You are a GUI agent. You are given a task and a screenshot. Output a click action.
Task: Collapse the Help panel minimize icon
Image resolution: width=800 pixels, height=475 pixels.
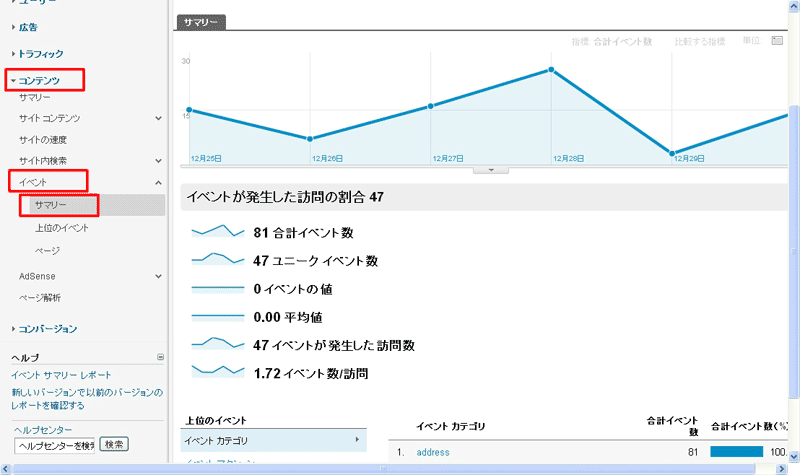coord(160,357)
